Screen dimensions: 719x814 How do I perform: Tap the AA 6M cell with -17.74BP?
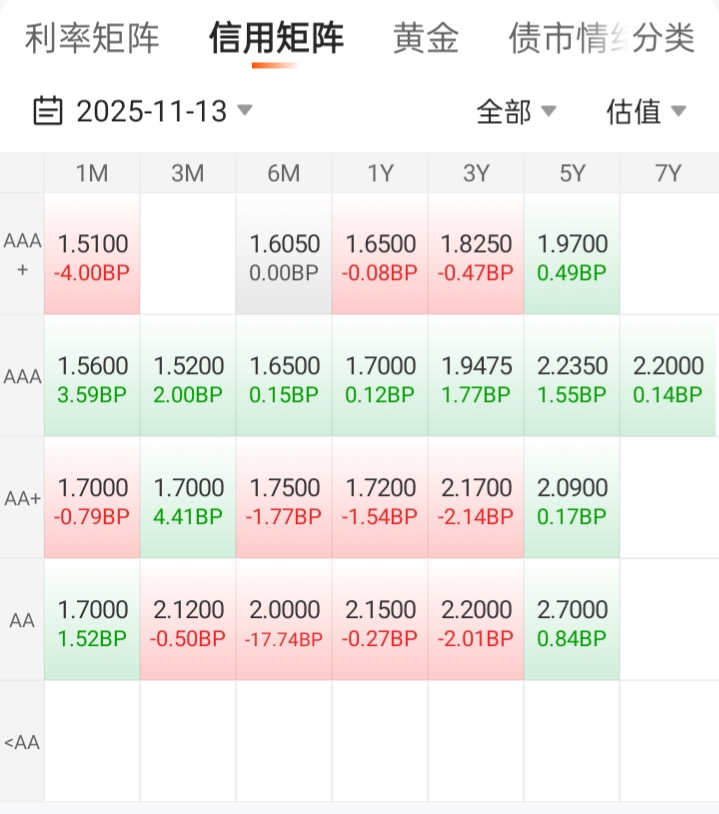(284, 620)
